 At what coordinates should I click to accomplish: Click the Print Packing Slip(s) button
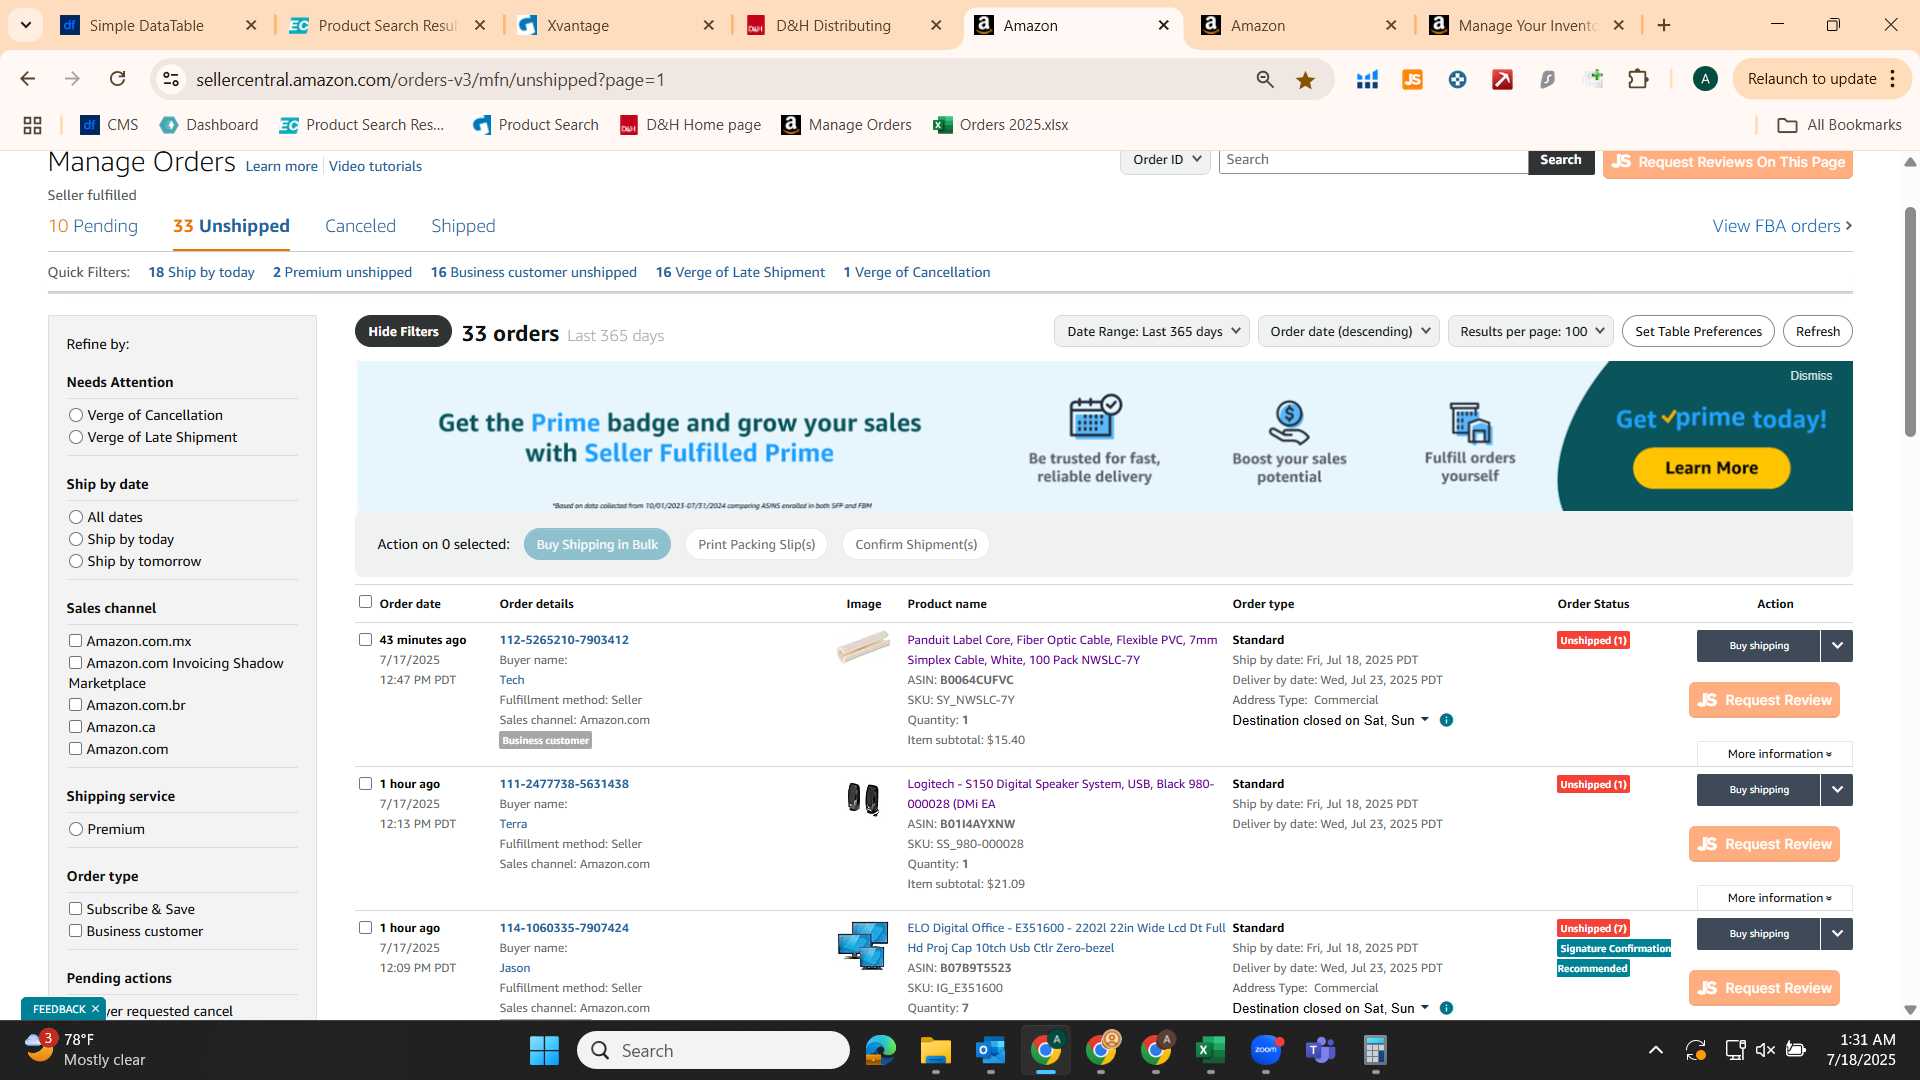756,544
